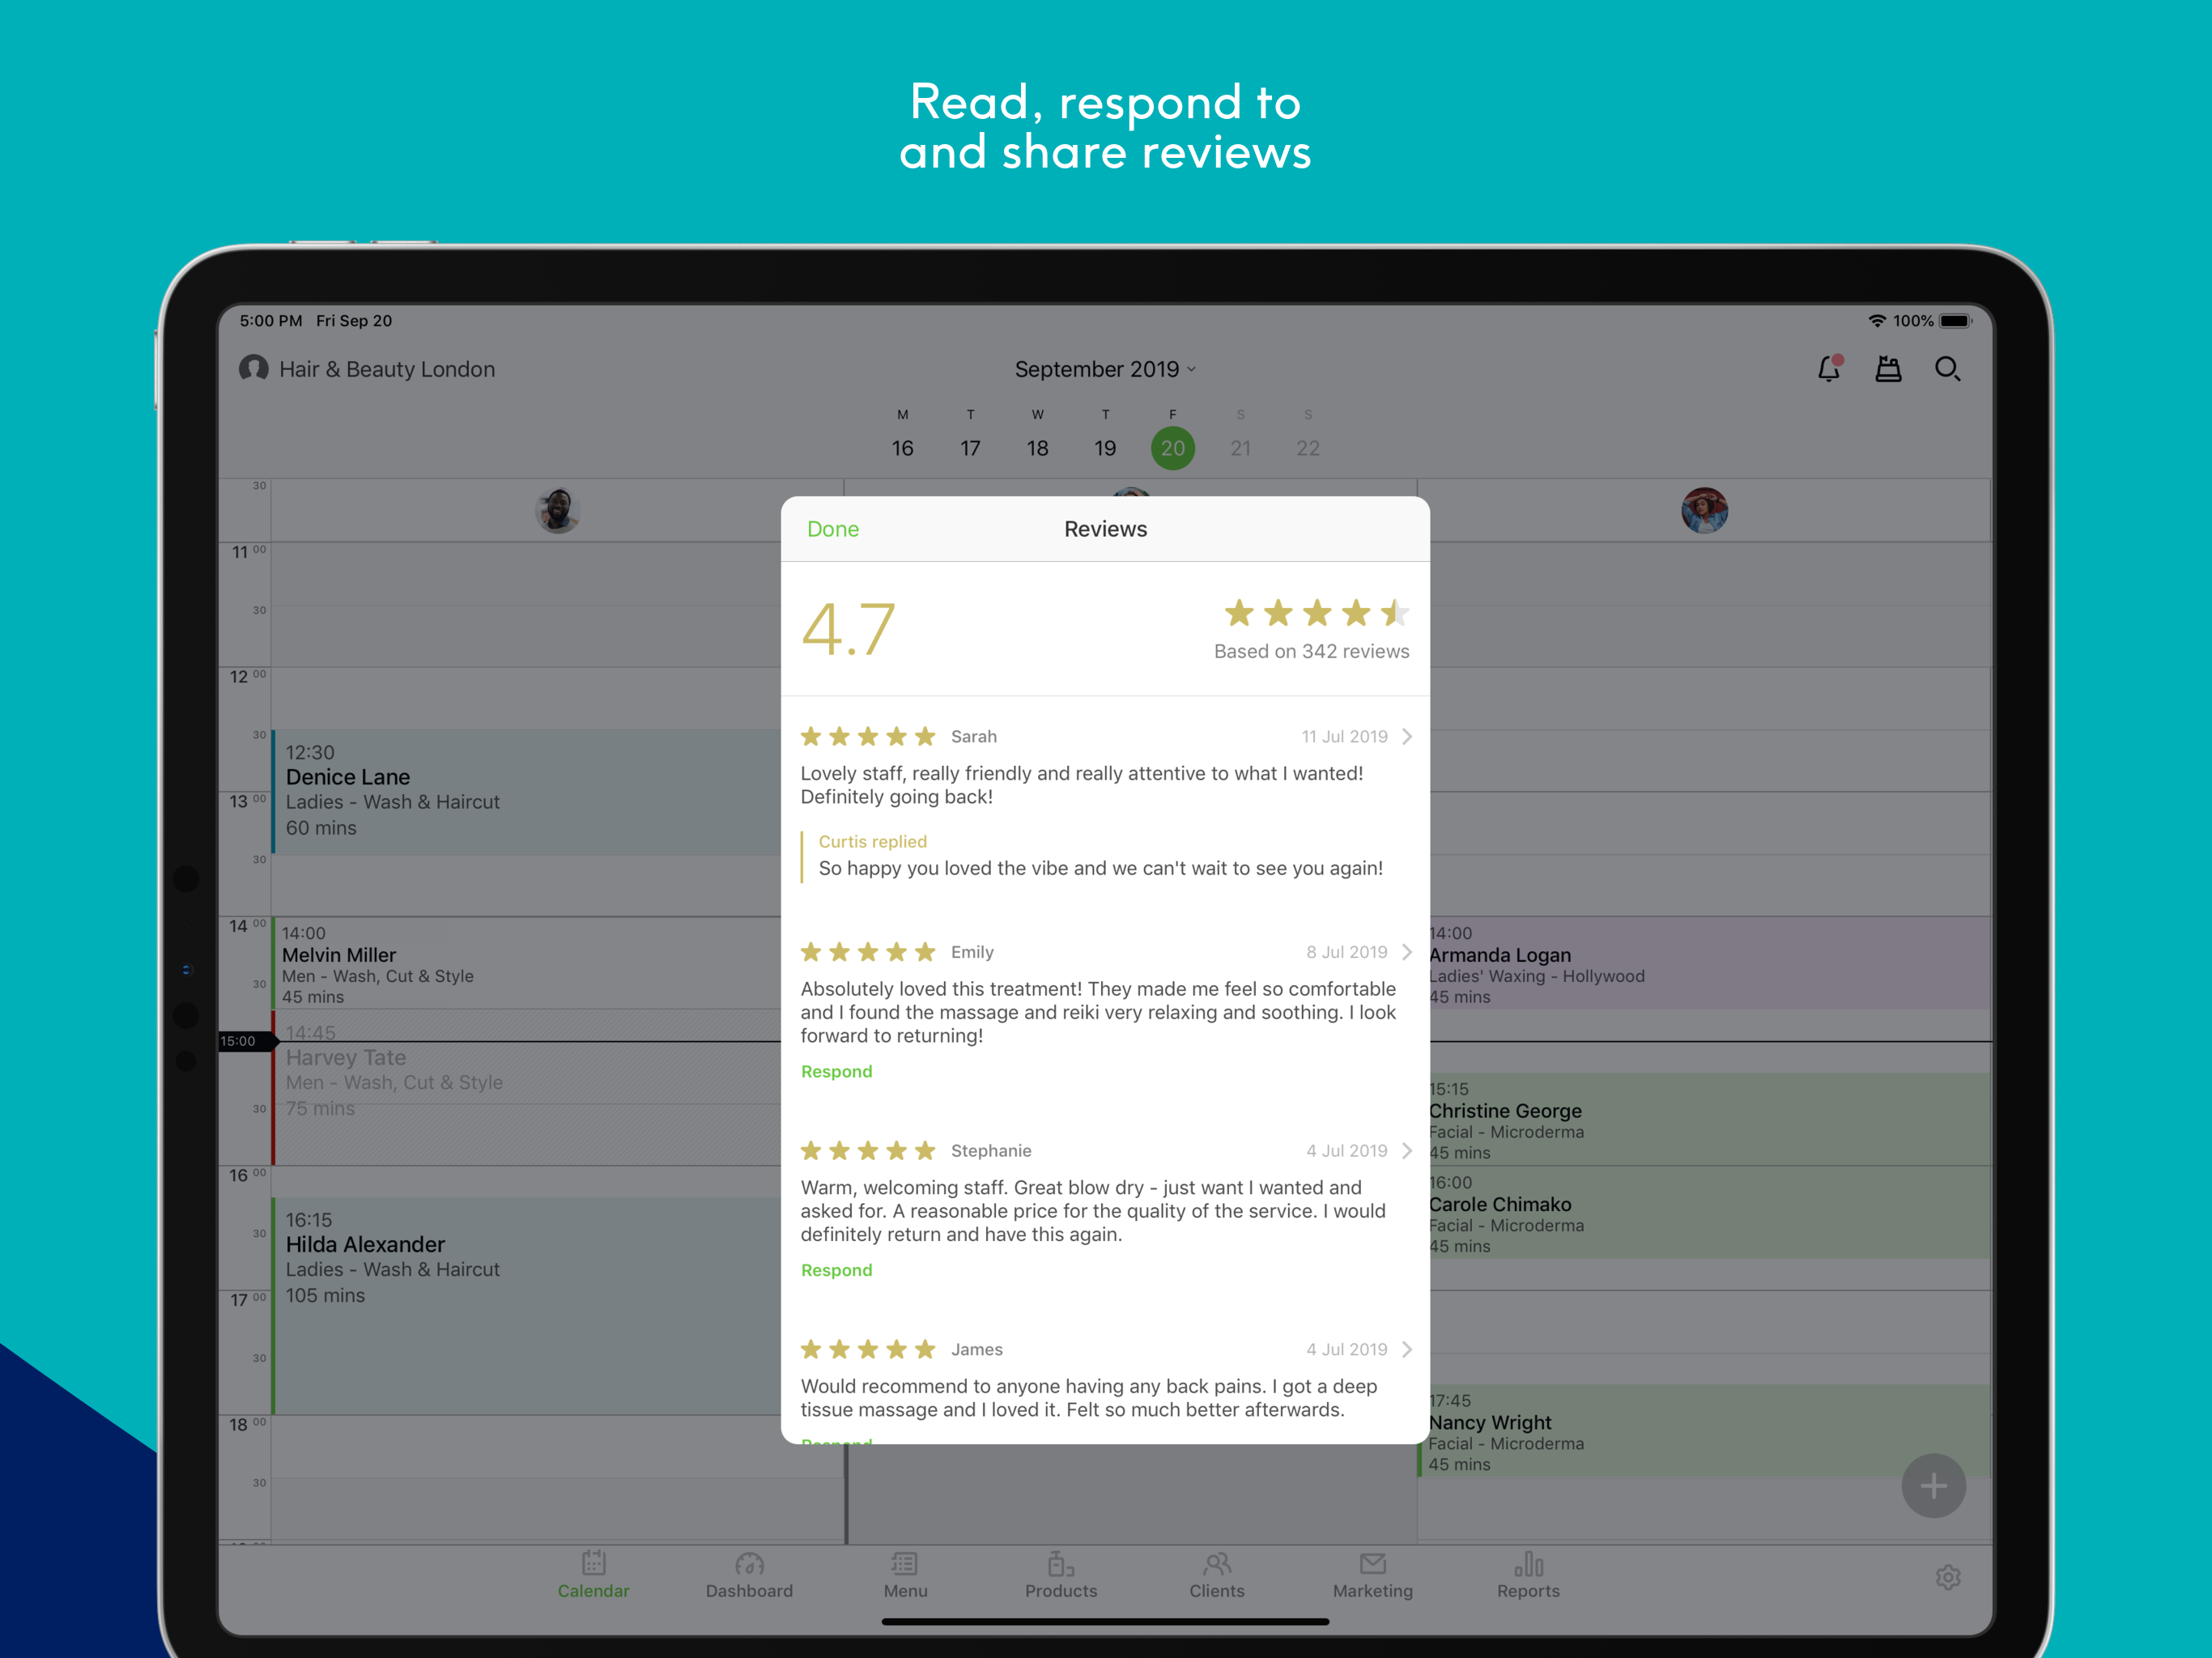This screenshot has height=1658, width=2212.
Task: Click the search magnifier icon
Action: [1947, 369]
